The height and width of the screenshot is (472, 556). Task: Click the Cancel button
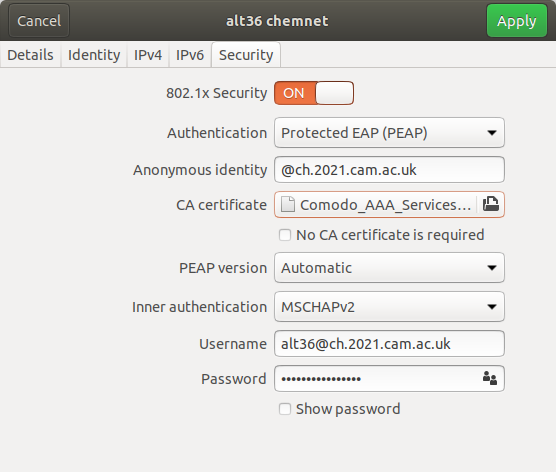coord(39,21)
